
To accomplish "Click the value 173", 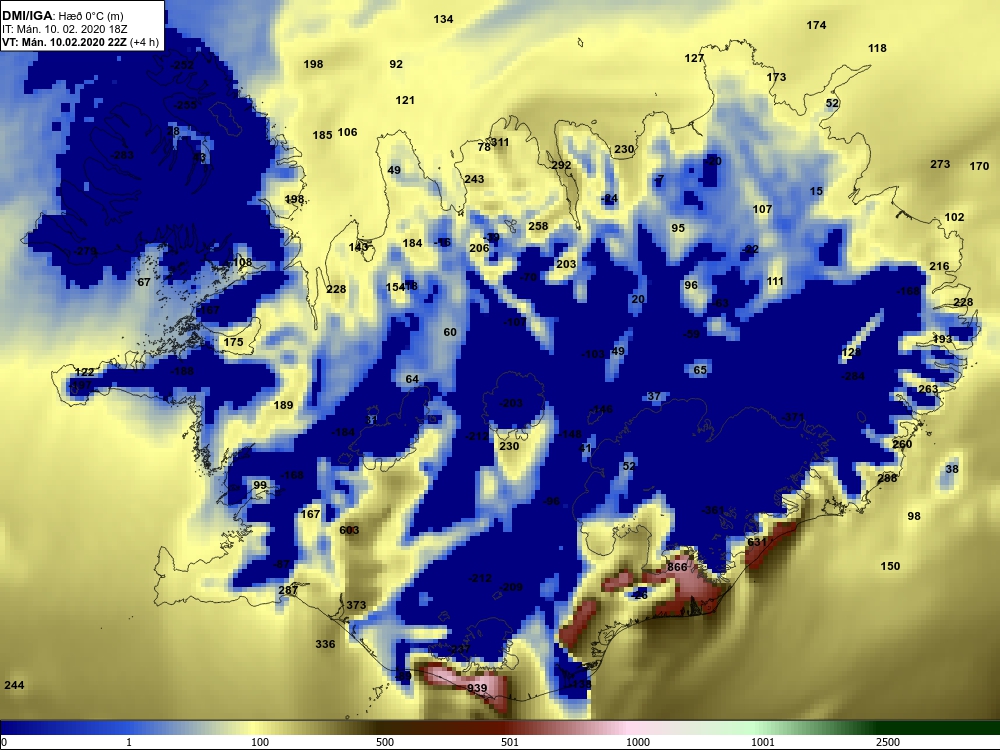I will tap(776, 77).
